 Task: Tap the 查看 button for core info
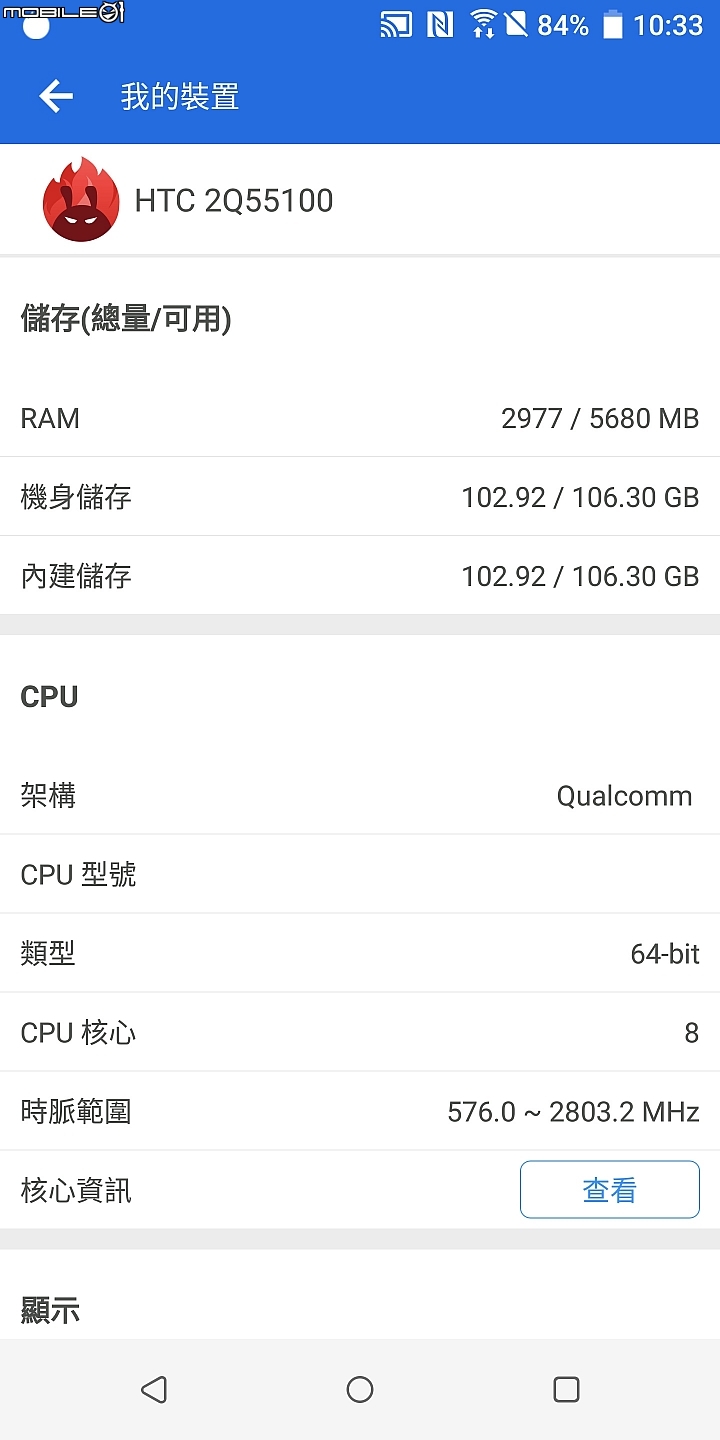[610, 1190]
